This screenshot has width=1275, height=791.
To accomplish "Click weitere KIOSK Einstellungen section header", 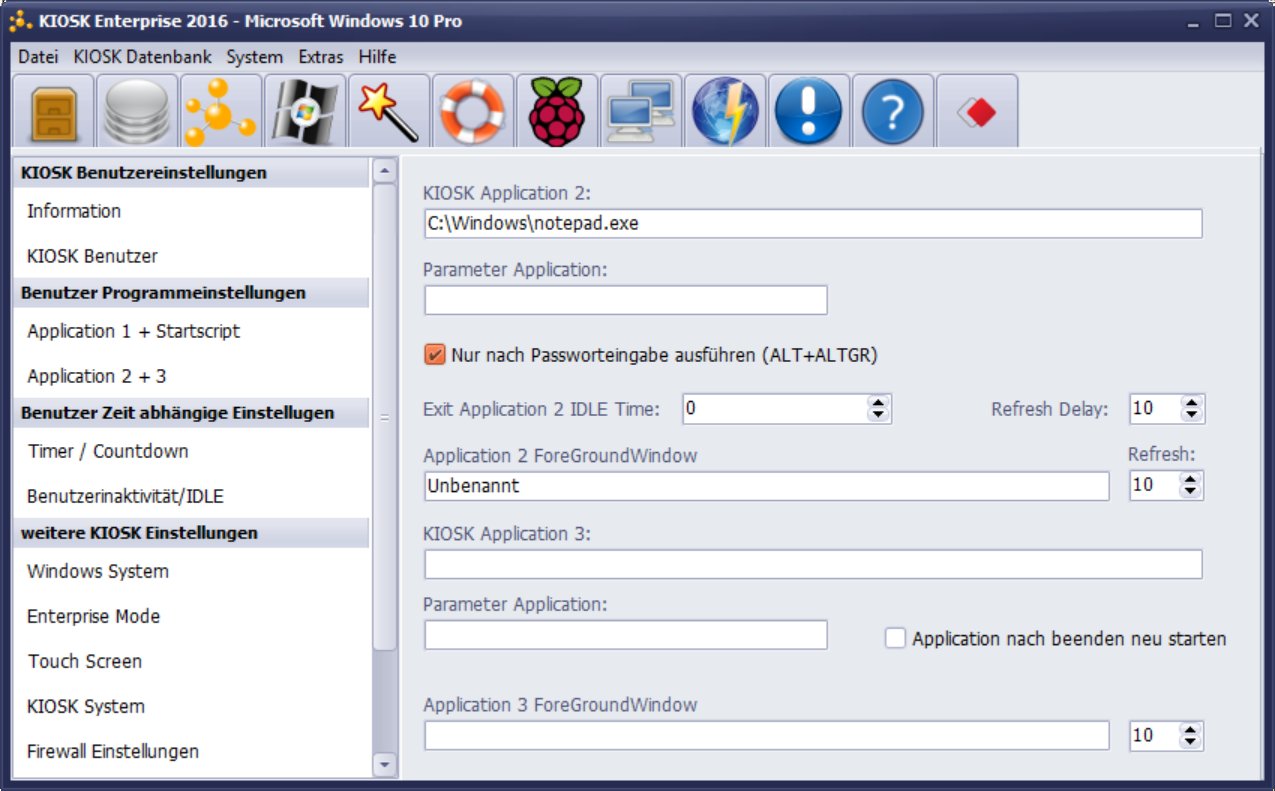I will tap(190, 533).
